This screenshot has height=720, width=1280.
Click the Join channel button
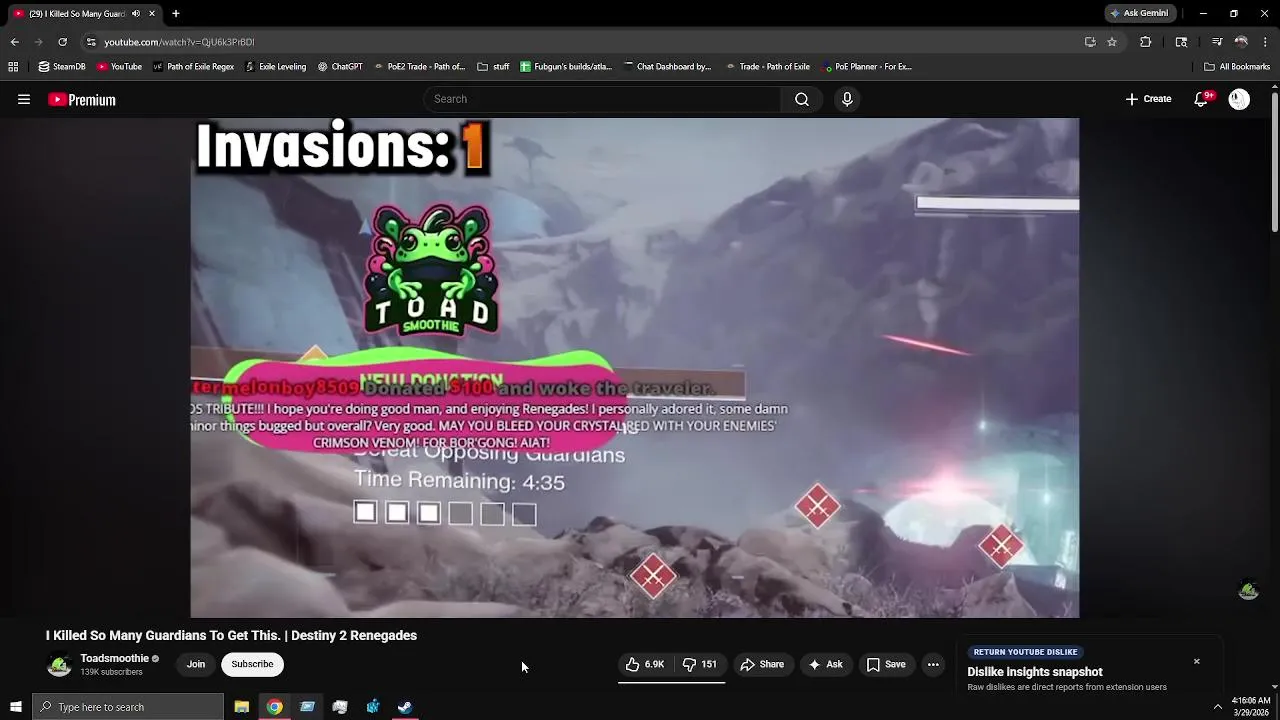pos(196,664)
